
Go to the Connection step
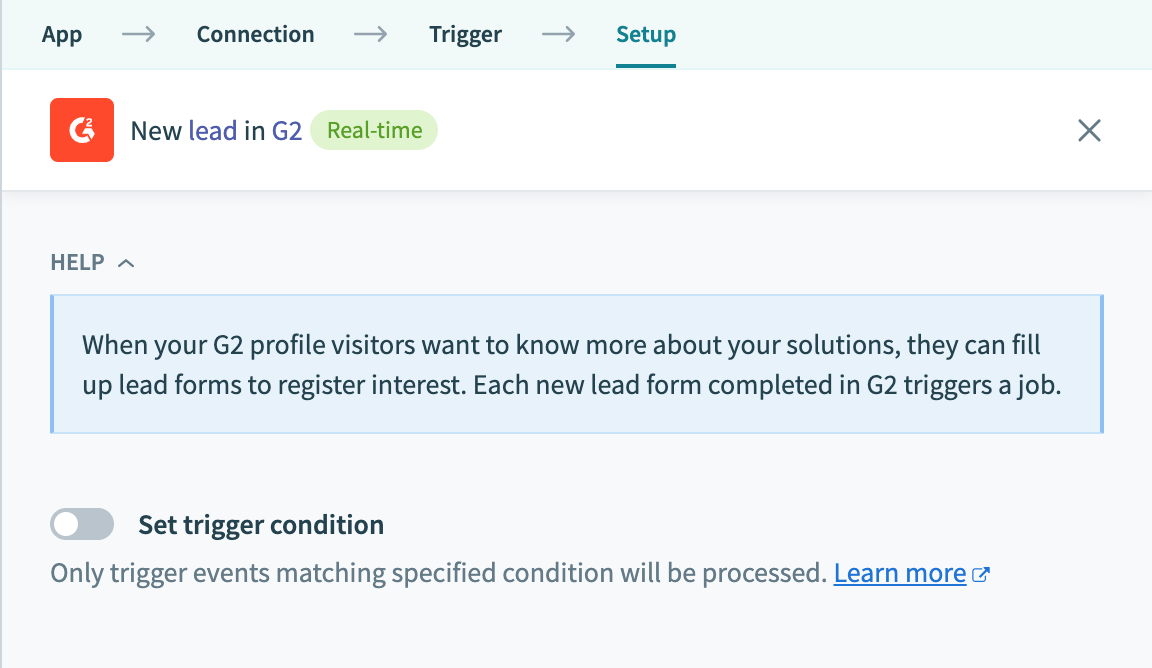(255, 35)
